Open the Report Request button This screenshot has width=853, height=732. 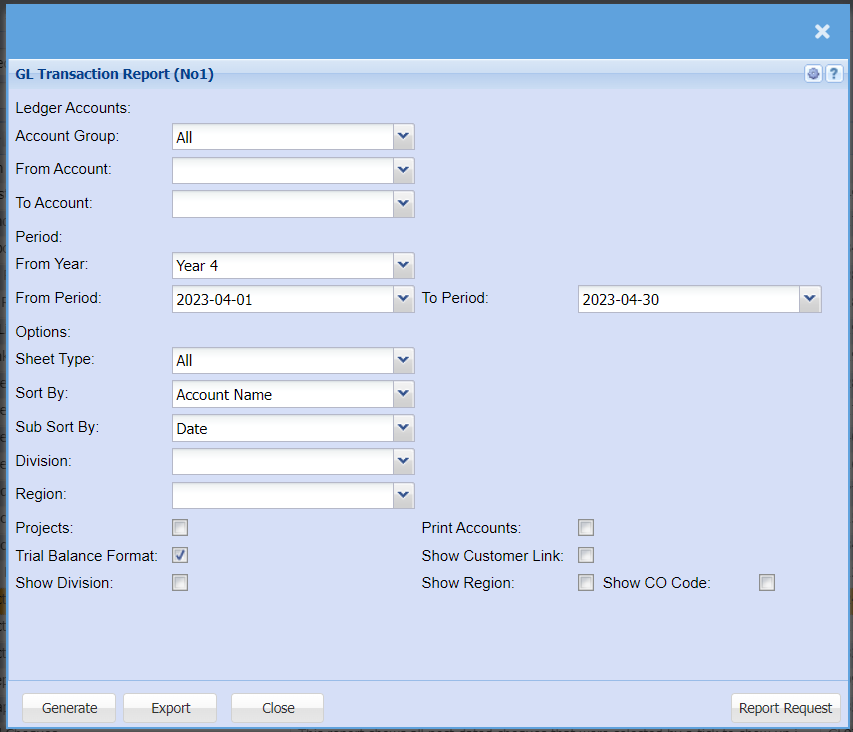[786, 708]
